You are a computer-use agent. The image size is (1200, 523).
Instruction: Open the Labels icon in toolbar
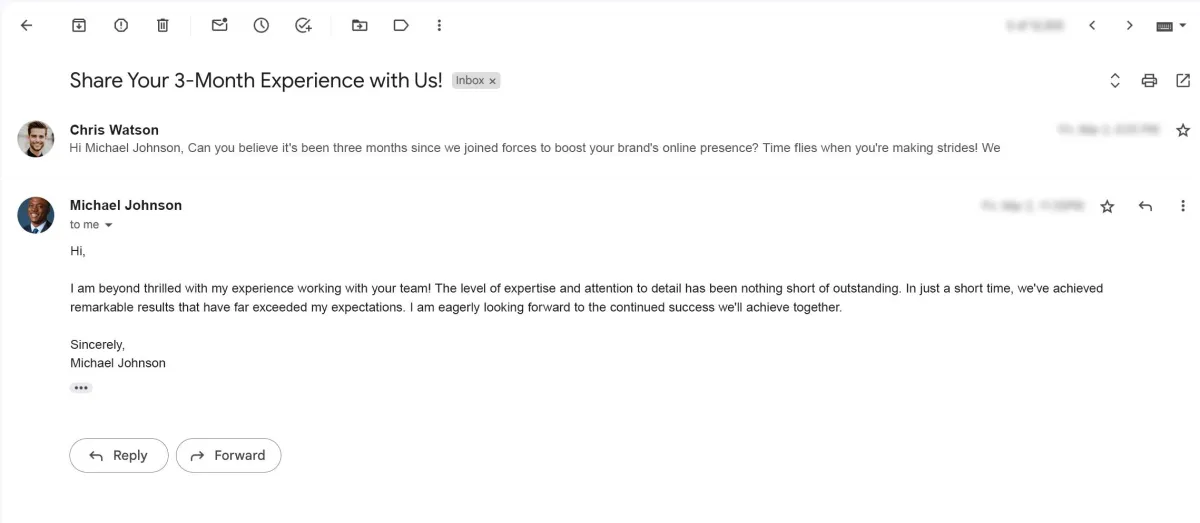(401, 25)
